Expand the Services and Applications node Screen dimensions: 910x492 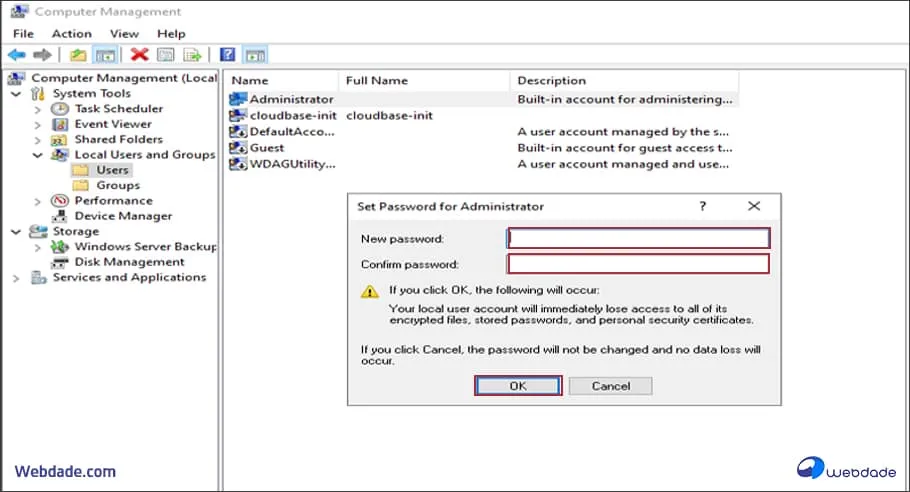coord(17,278)
